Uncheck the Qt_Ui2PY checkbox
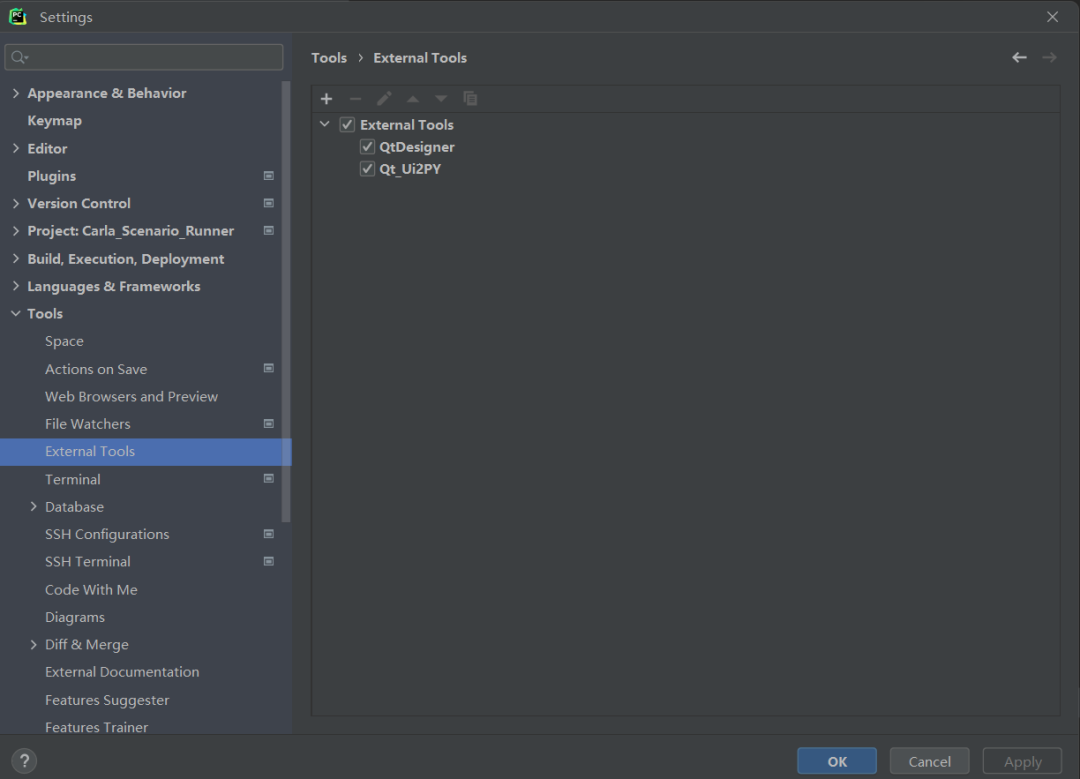Screen dimensions: 1080x779 (367, 169)
